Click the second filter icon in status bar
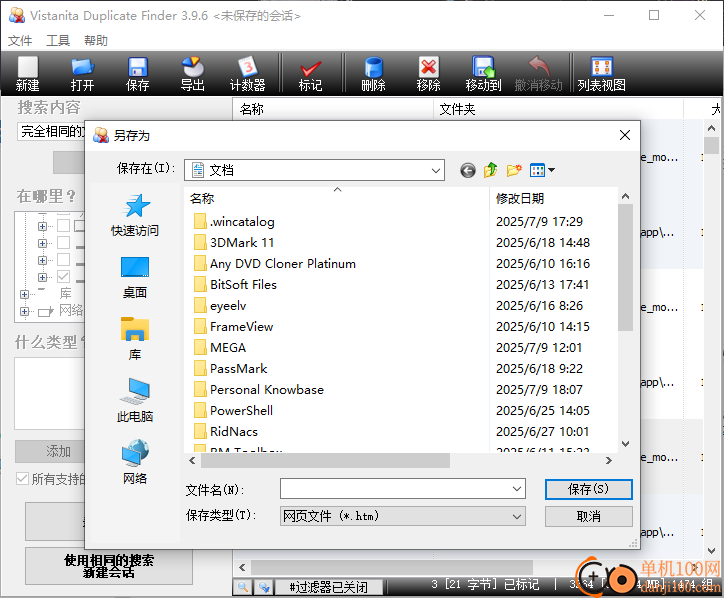This screenshot has height=598, width=724. coord(264,587)
